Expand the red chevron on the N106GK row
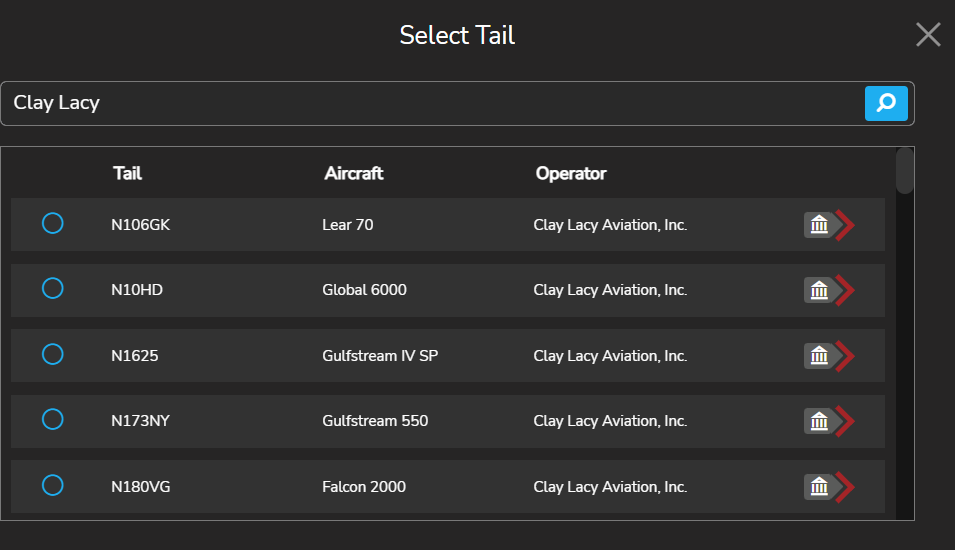 (846, 225)
